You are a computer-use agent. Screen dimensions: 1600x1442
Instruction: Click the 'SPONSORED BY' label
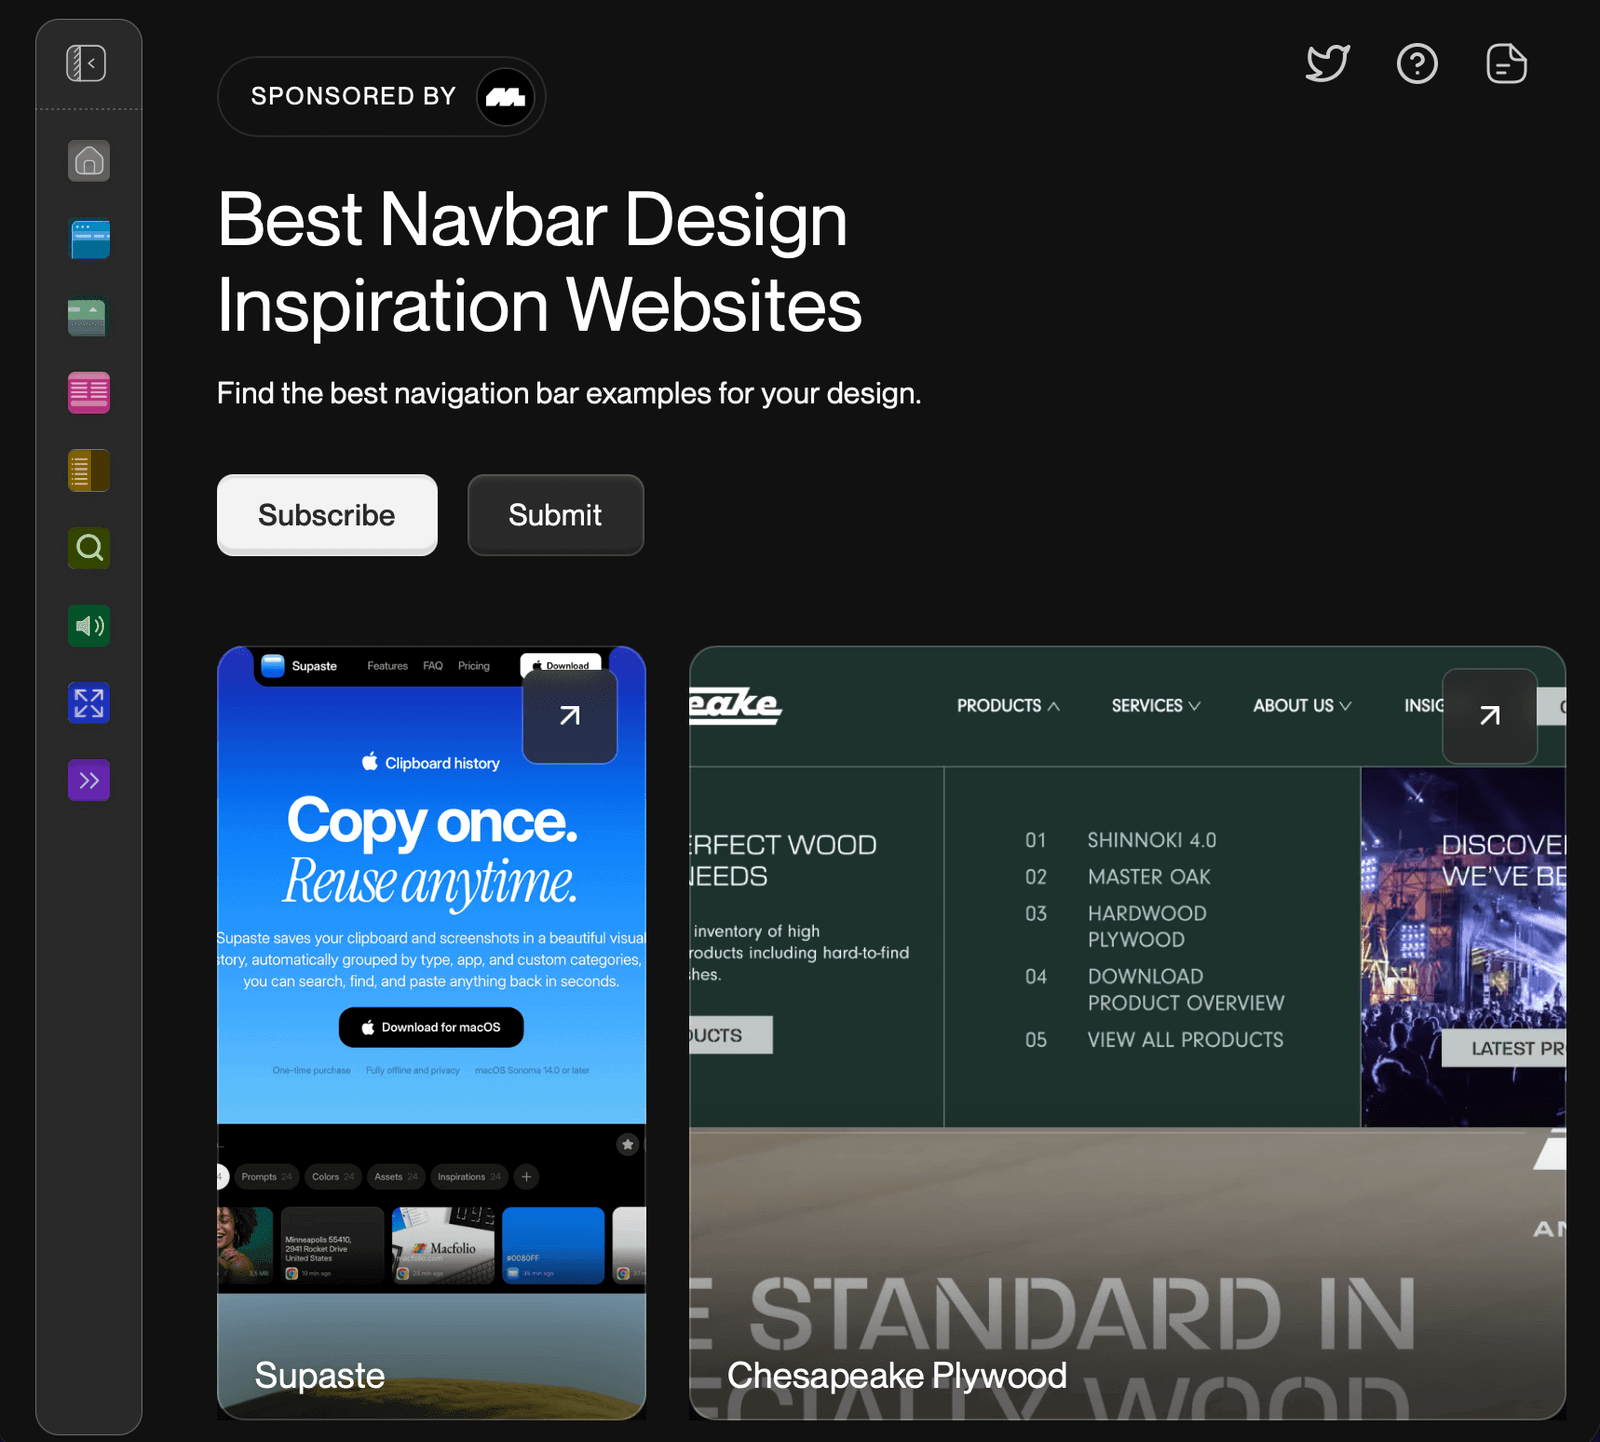point(353,96)
